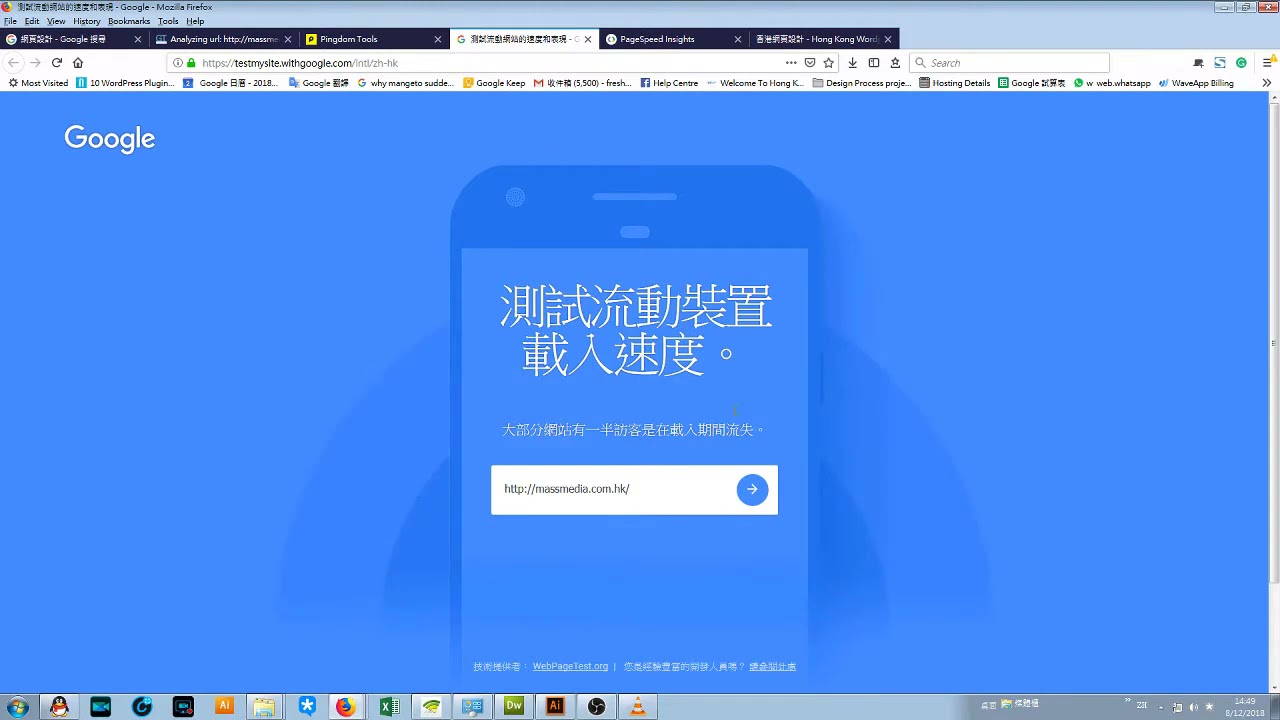
Task: Go forward one page
Action: pyautogui.click(x=35, y=63)
